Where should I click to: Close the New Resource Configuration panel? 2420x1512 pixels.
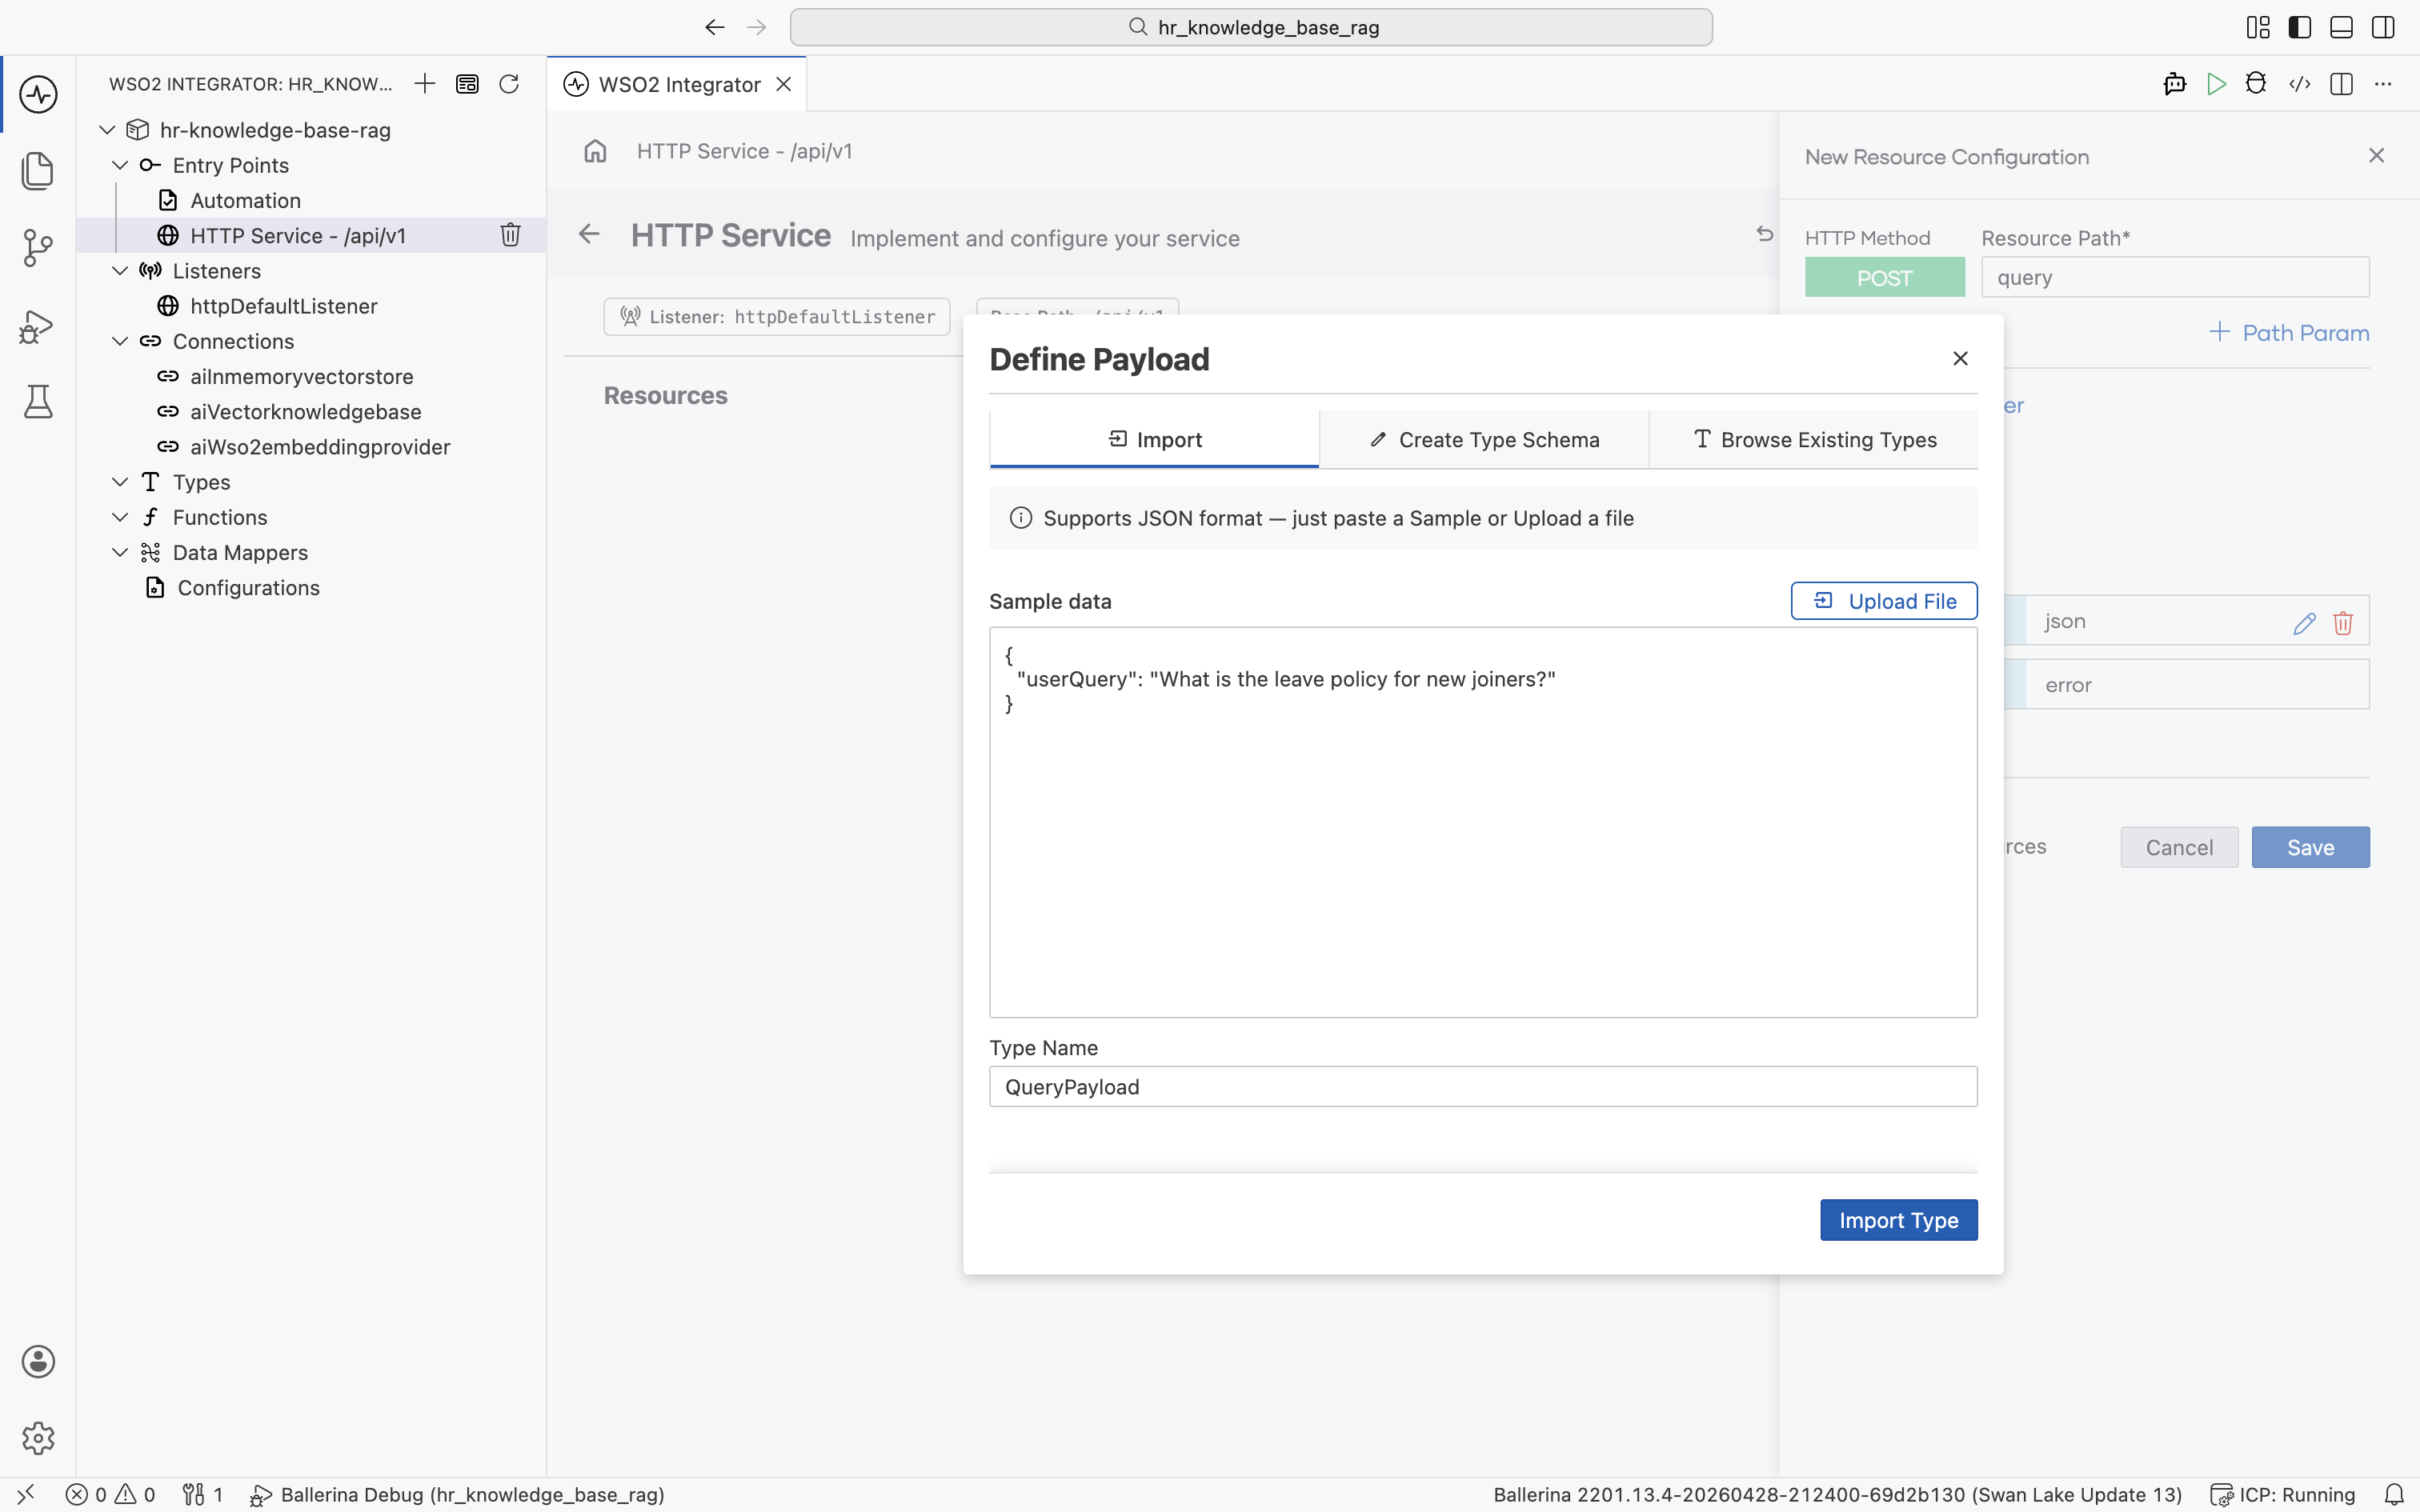pos(2376,155)
